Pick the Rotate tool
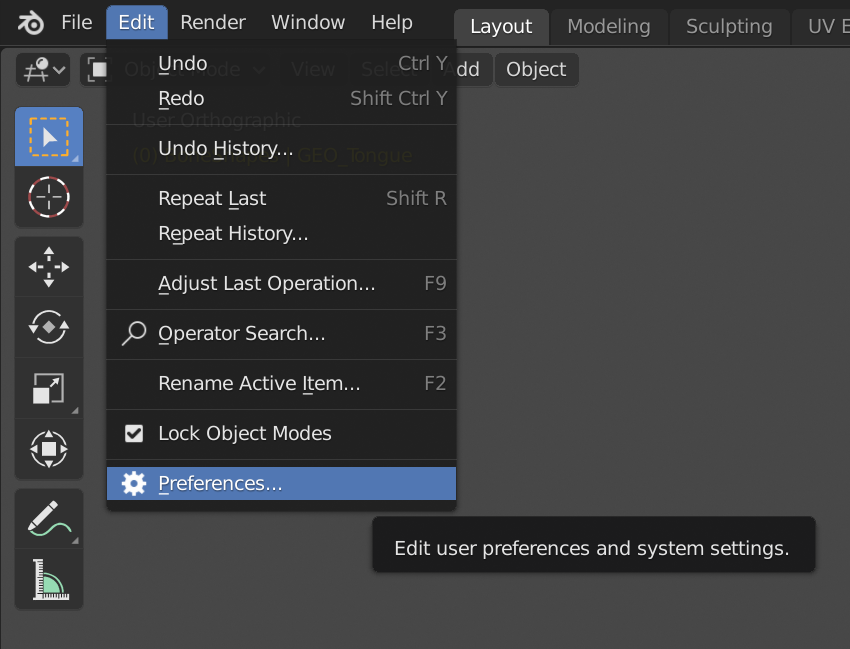Screen dimensions: 850x649 [x=49, y=327]
